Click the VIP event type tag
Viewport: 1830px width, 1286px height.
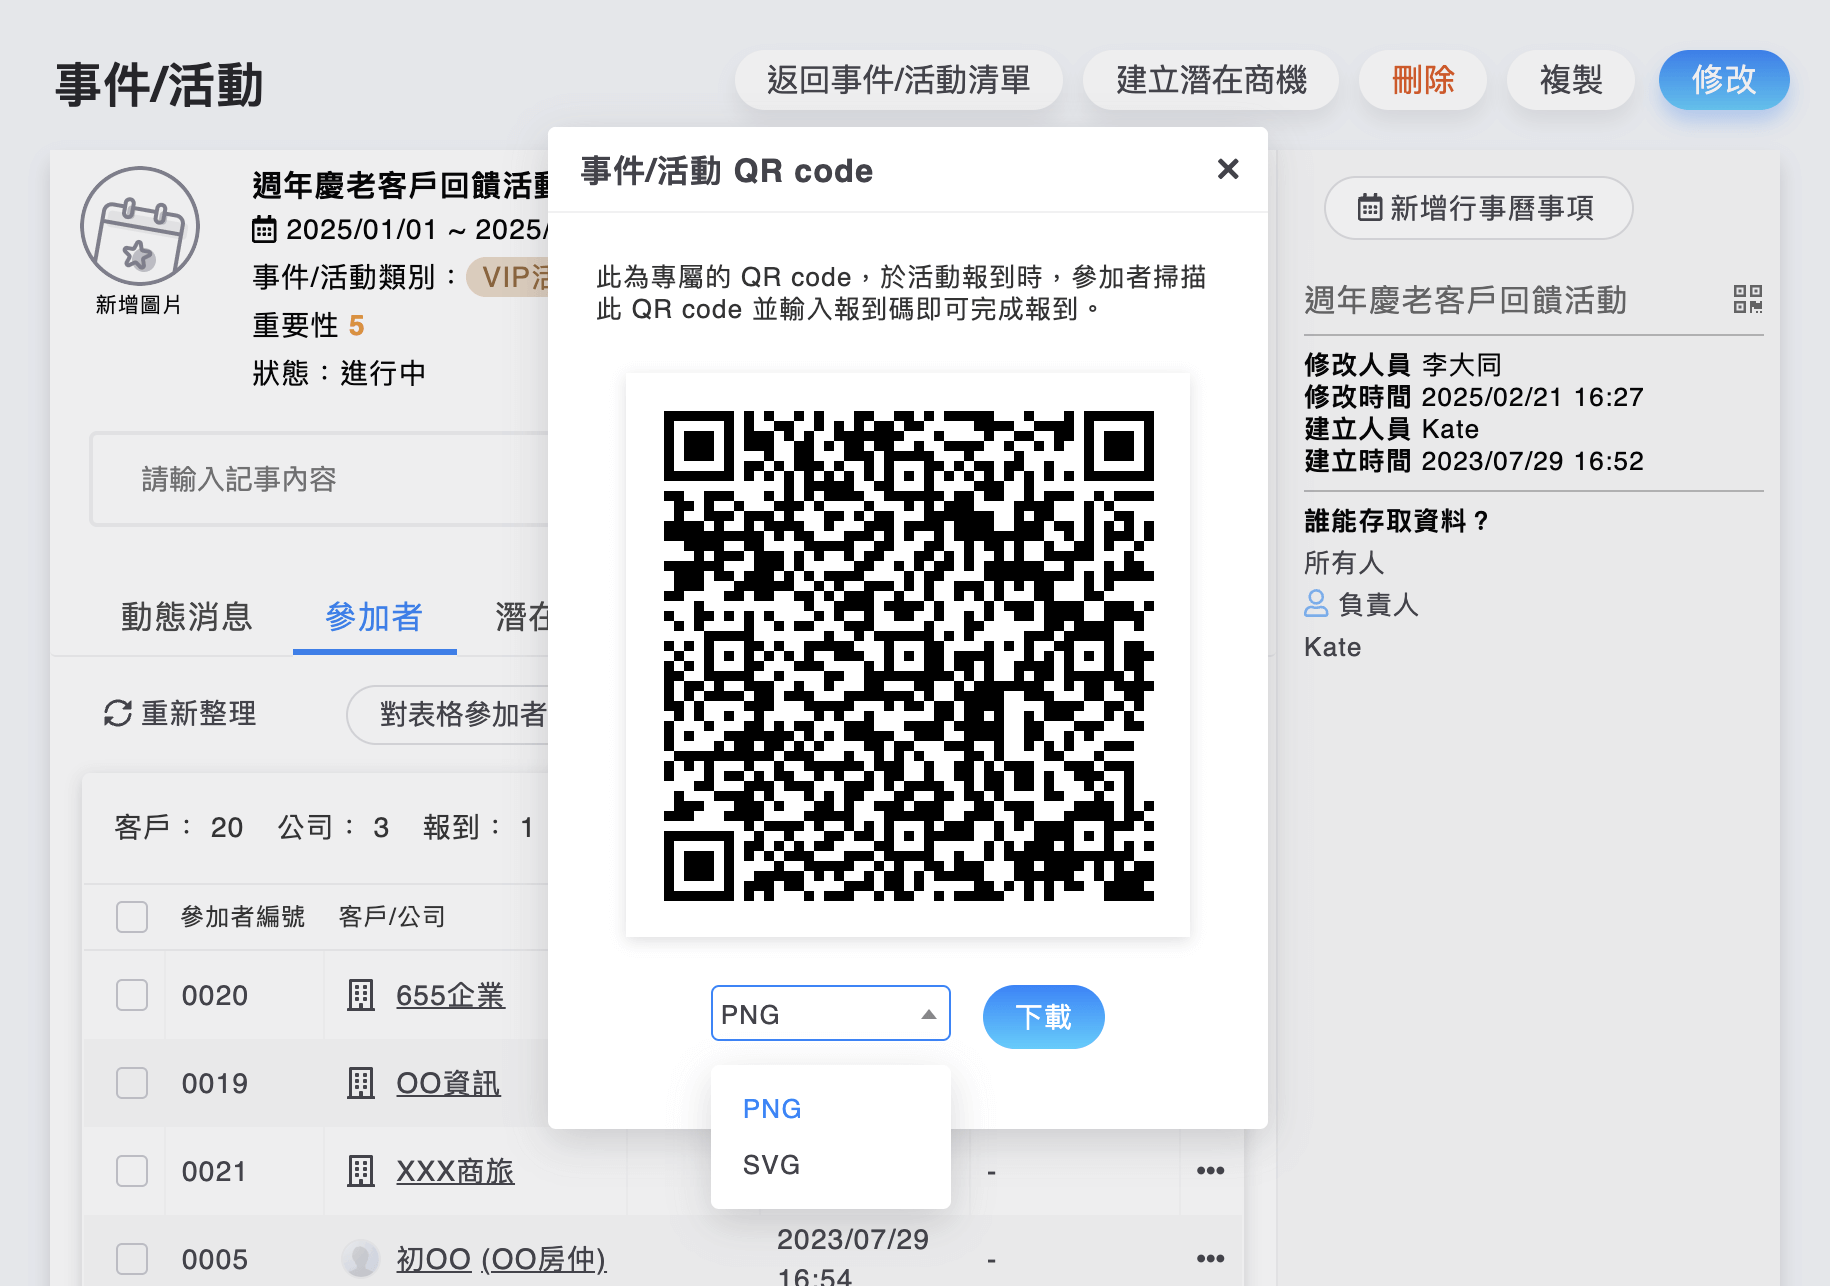click(509, 277)
